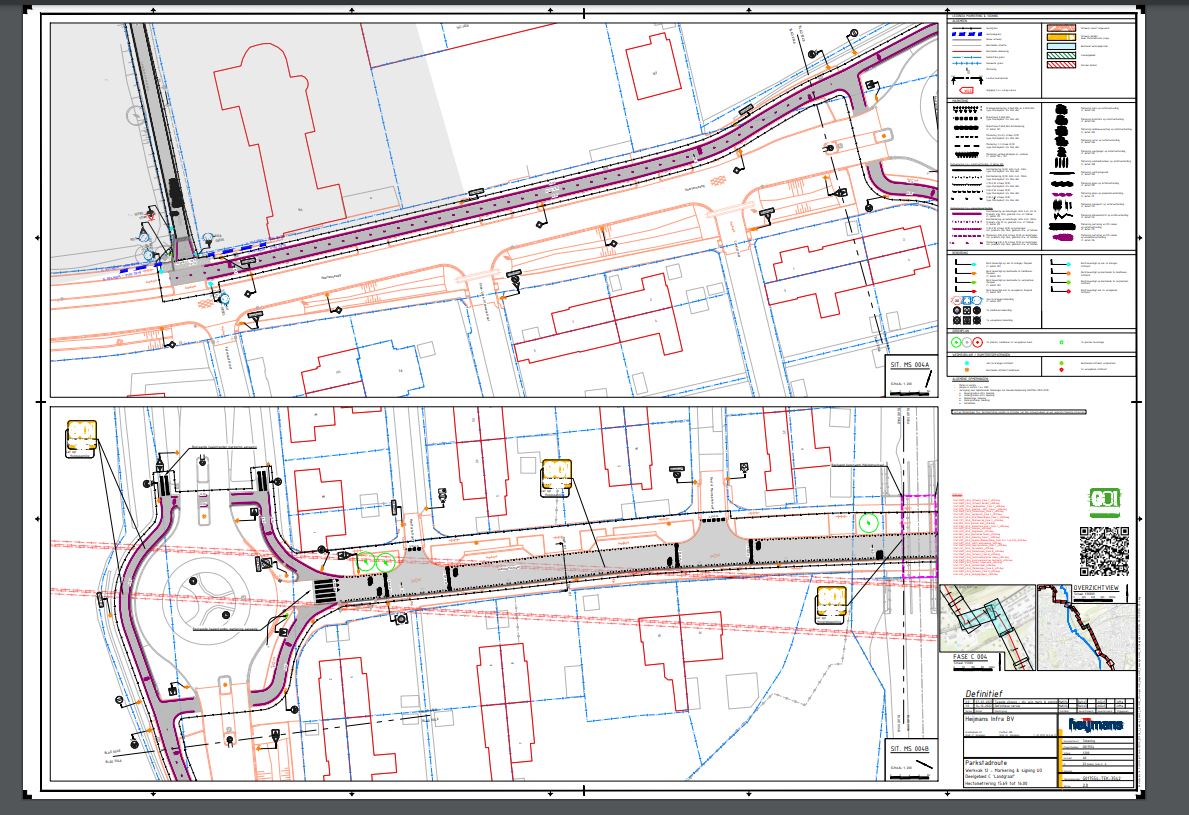
Task: Click the lone green circle on the lower-right road
Action: (x=868, y=522)
